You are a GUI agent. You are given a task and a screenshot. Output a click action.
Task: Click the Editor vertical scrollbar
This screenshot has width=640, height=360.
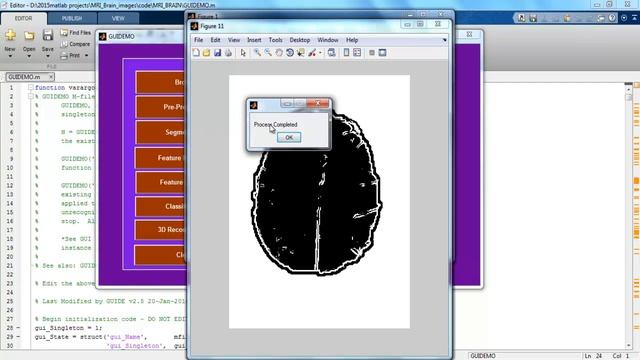coord(628,216)
